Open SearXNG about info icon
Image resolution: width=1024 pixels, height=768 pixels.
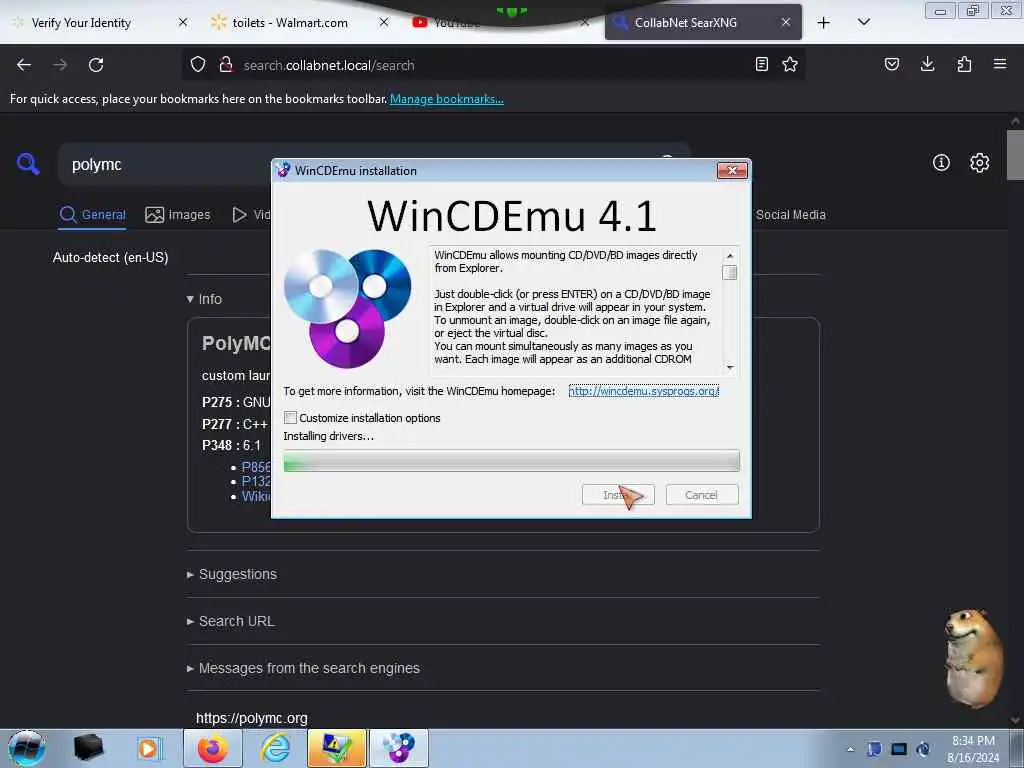pyautogui.click(x=941, y=163)
